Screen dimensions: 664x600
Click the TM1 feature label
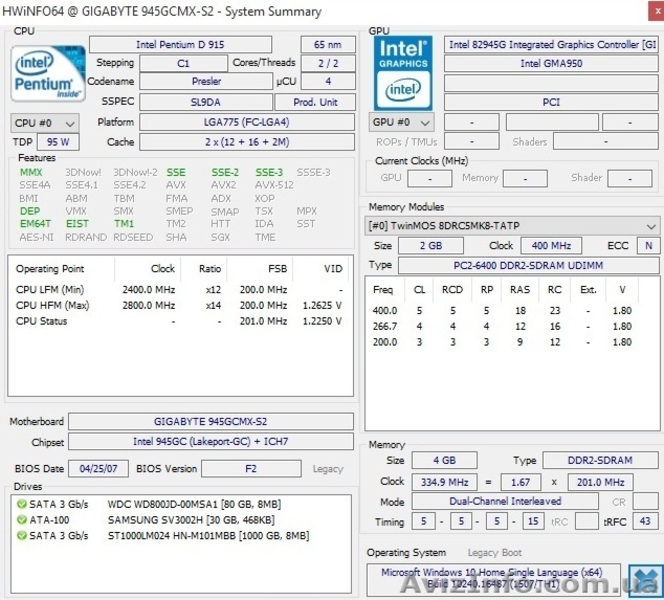pyautogui.click(x=124, y=224)
